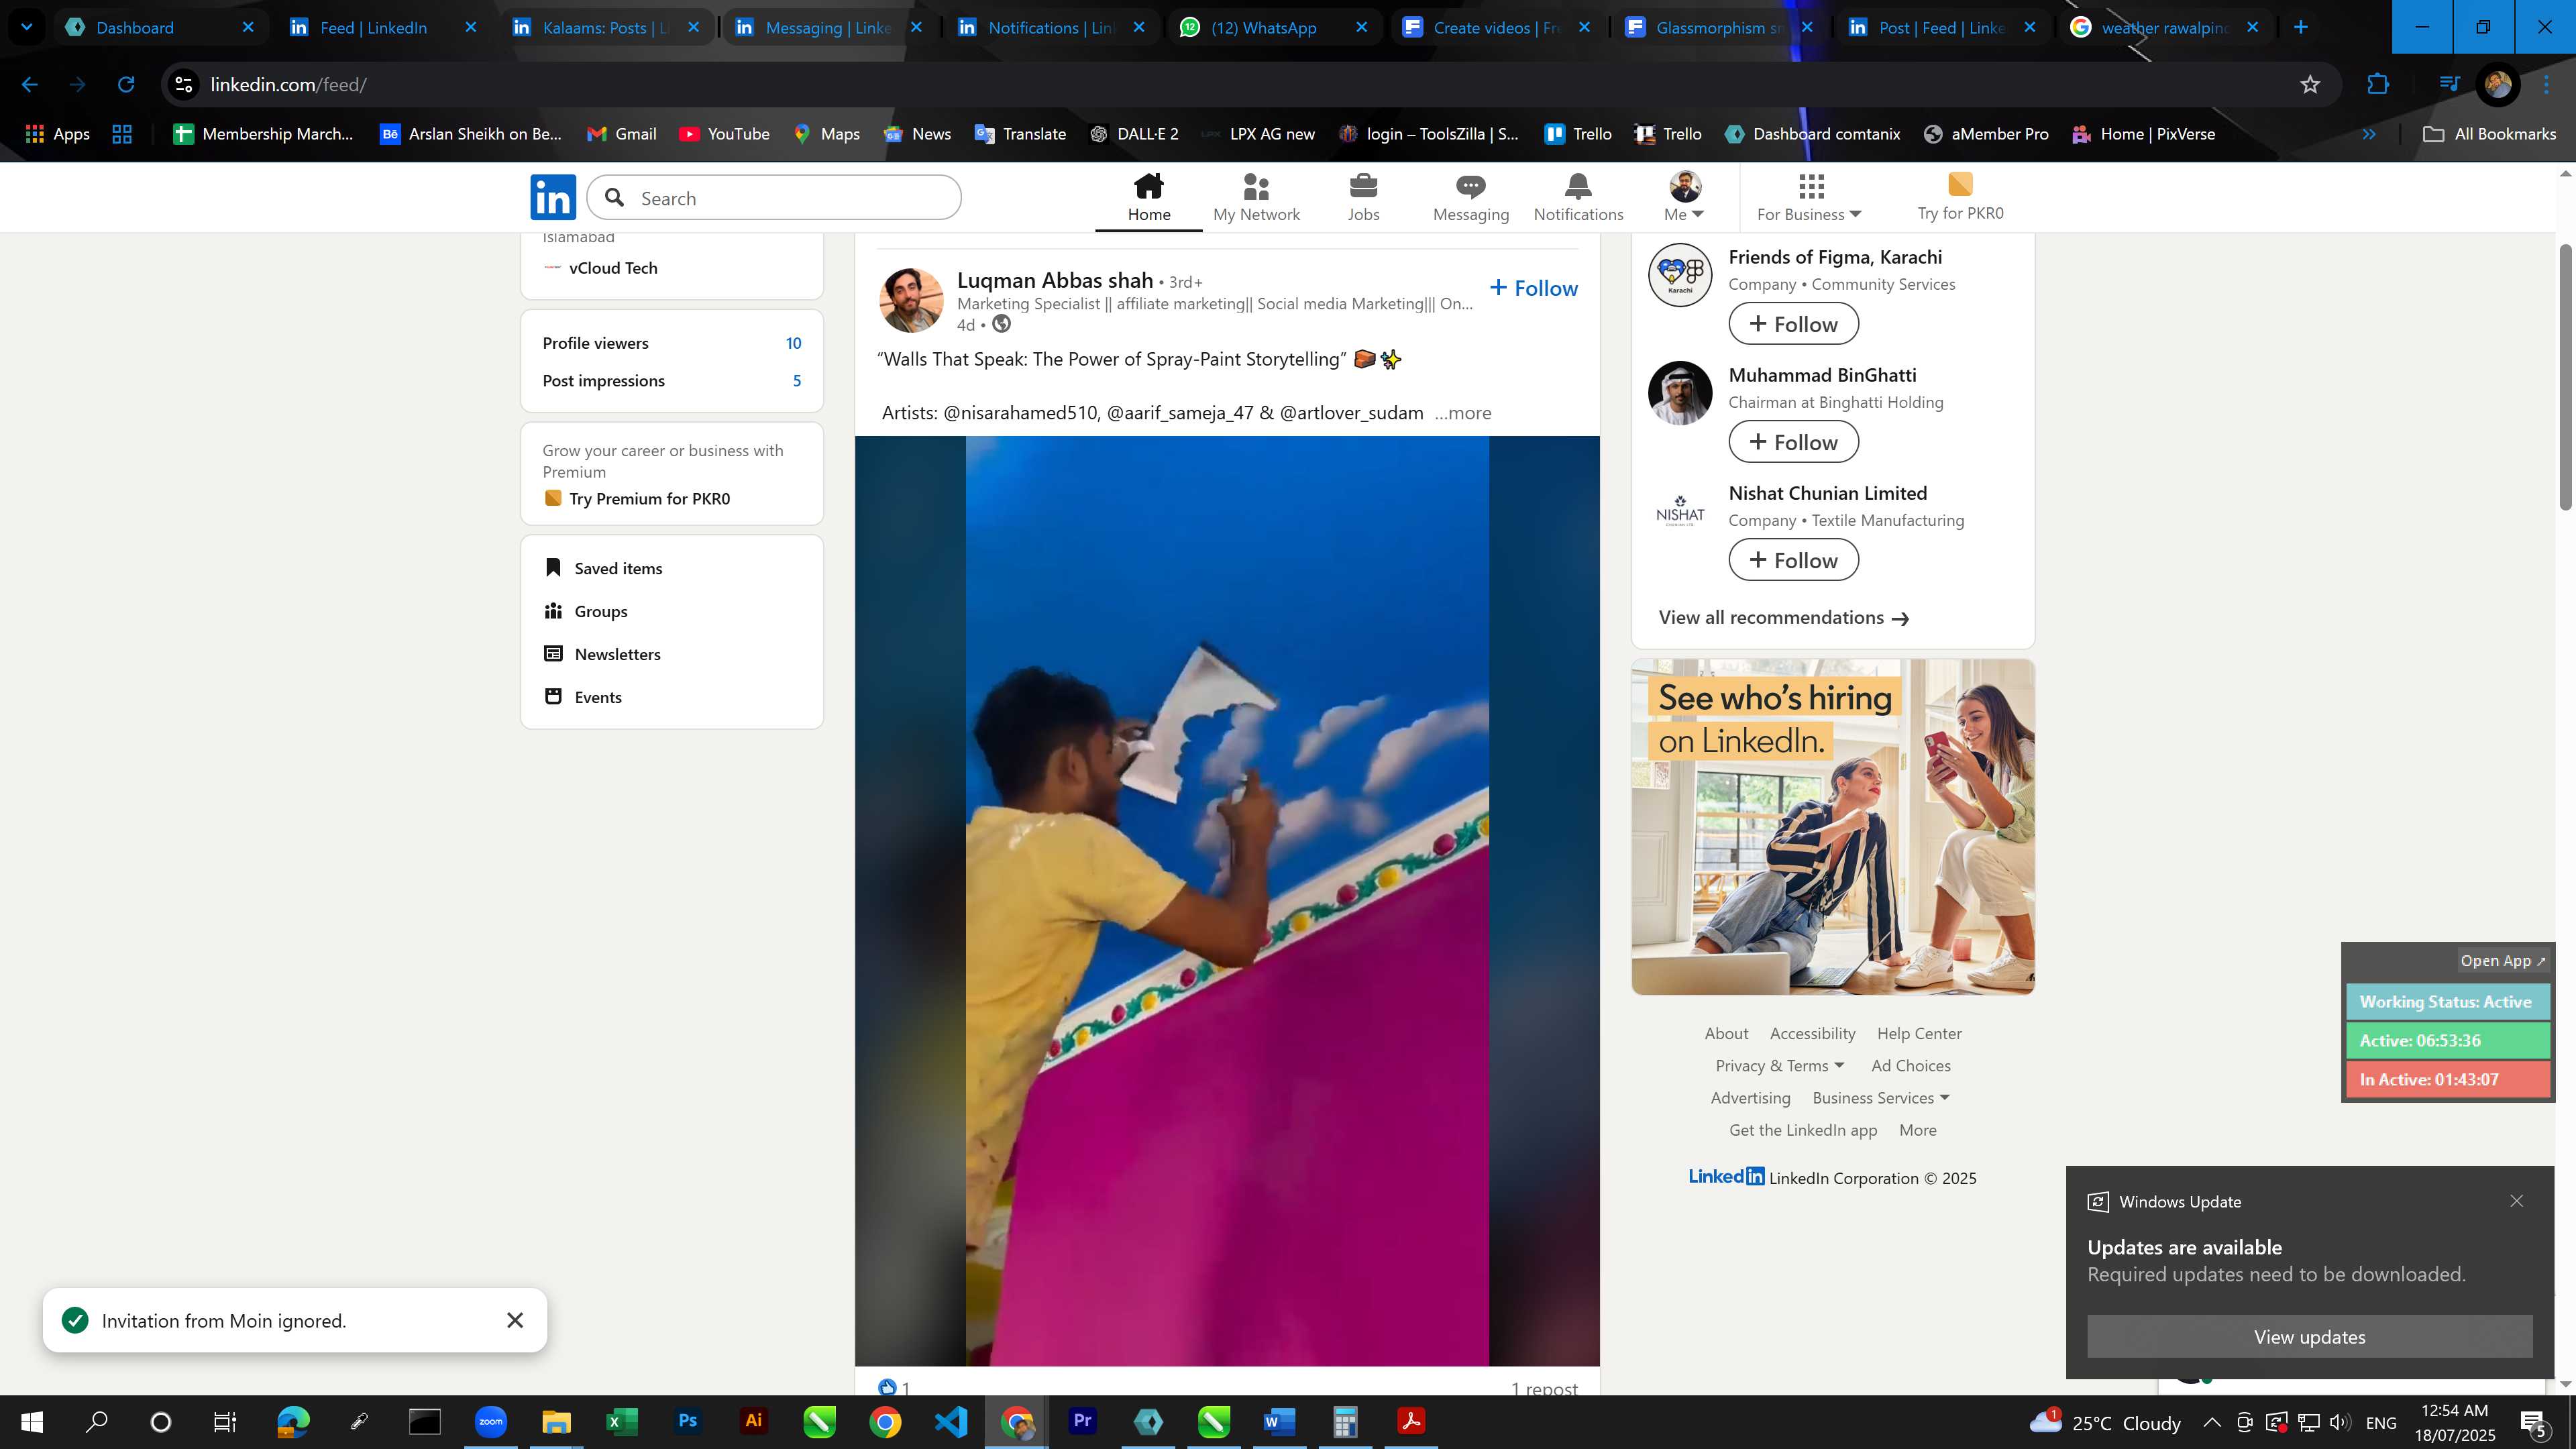Open Groups in the left sidebar
The width and height of the screenshot is (2576, 1449).
tap(585, 611)
